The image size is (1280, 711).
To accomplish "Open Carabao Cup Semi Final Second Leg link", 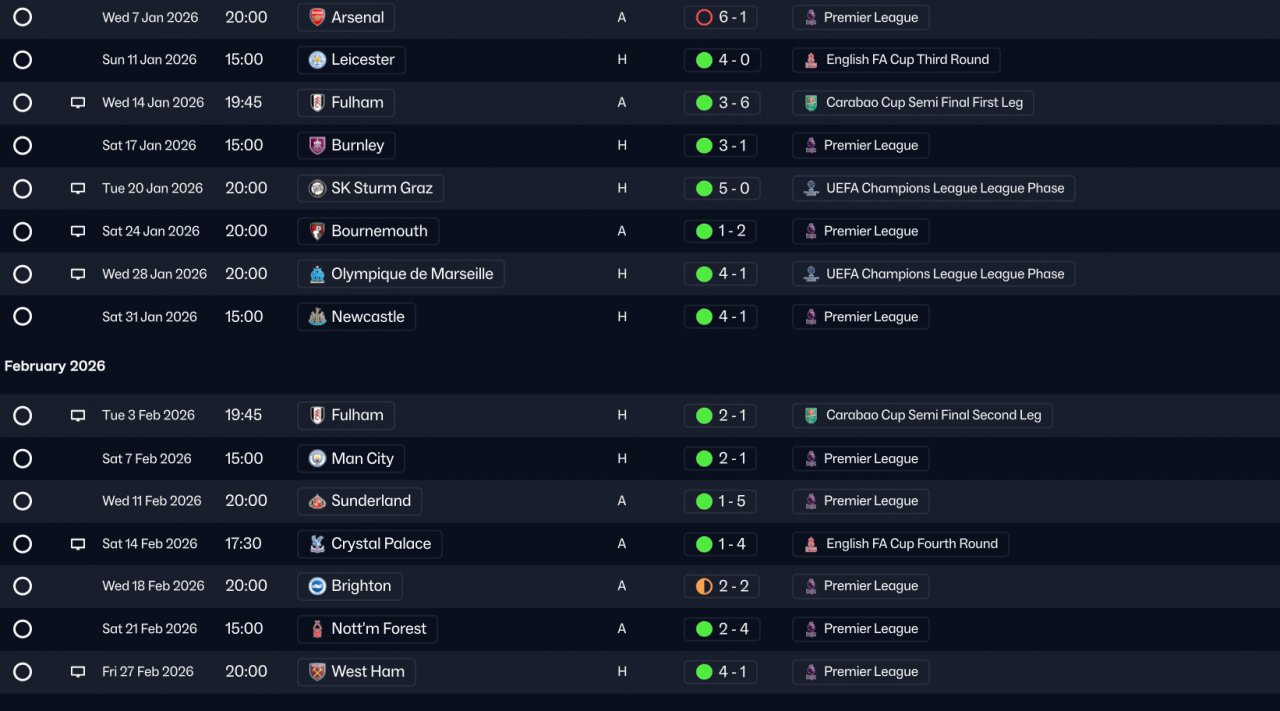I will 922,416.
